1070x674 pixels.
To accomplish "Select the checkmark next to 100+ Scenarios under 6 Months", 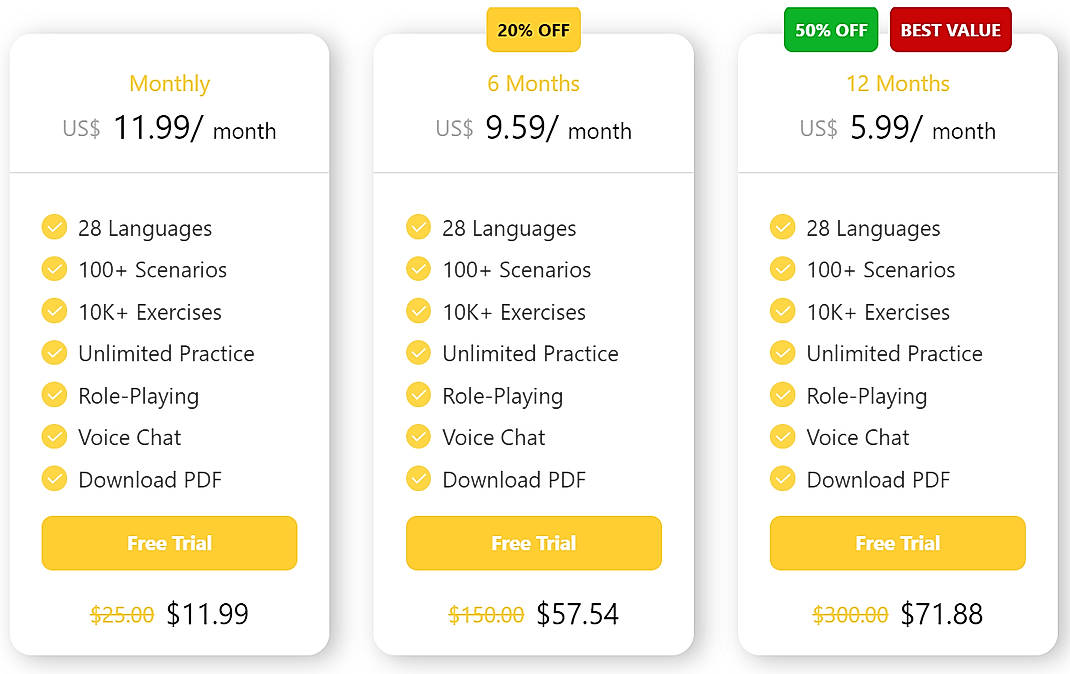I will point(419,269).
